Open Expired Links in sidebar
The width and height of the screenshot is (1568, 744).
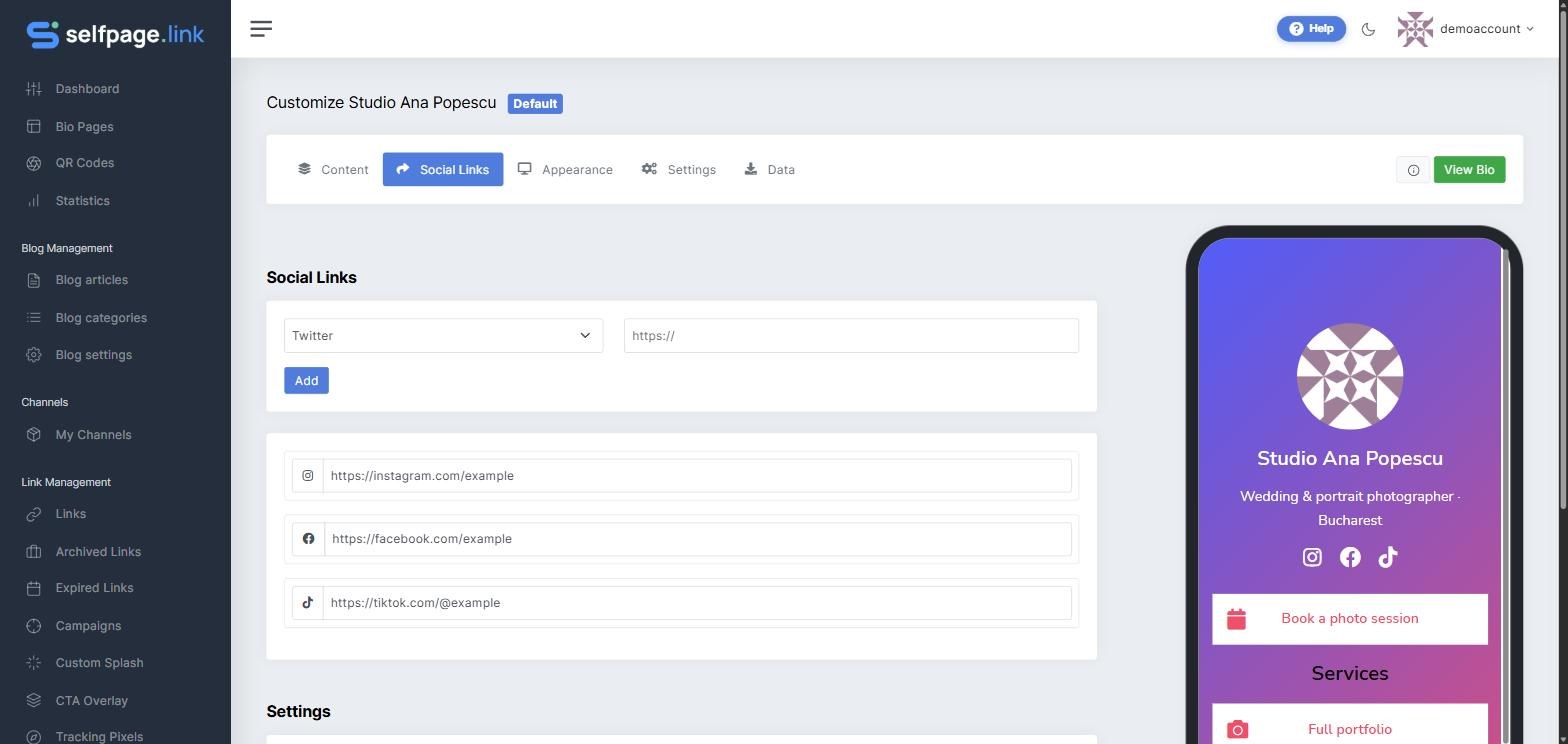coord(94,588)
